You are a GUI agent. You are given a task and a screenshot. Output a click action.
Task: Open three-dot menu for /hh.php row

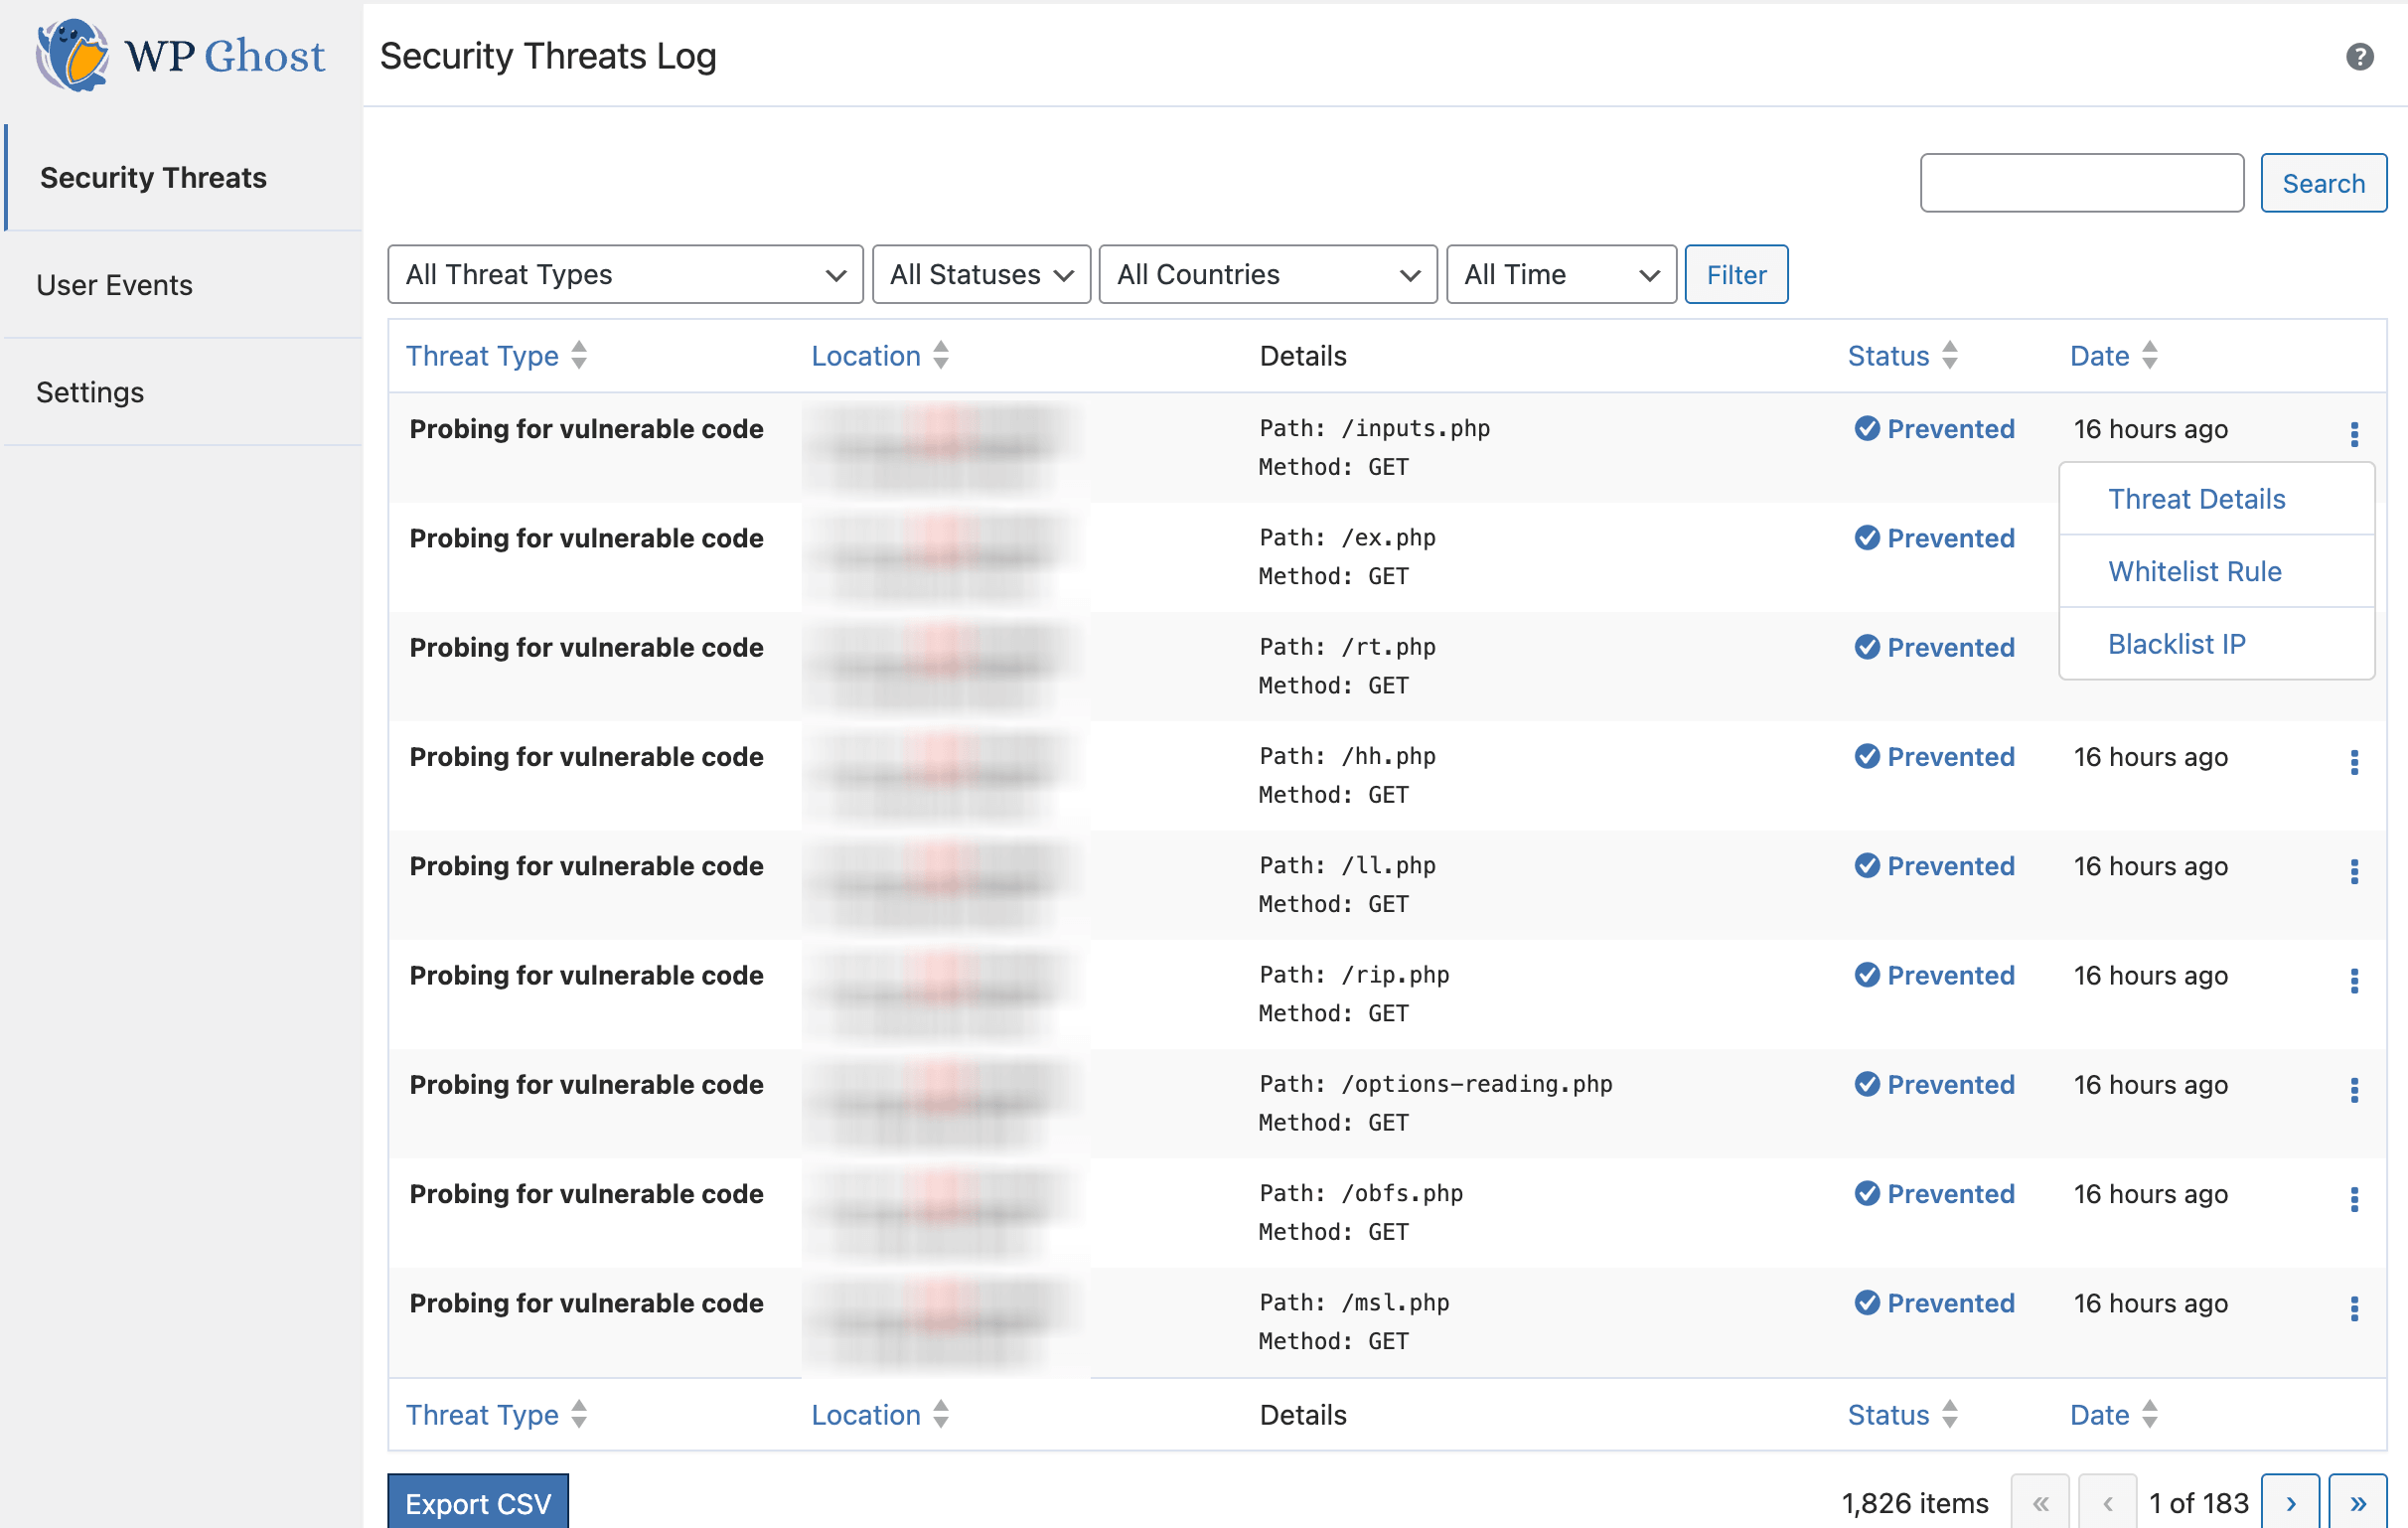[2354, 763]
